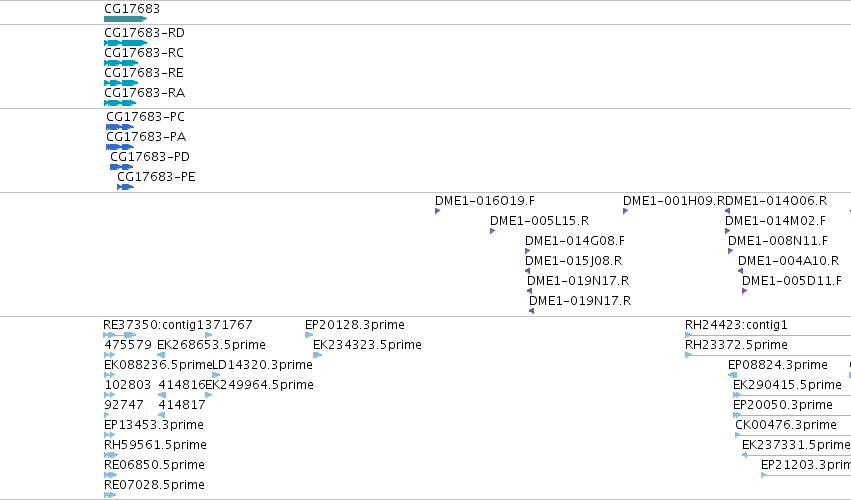Select the DME1-005L15.R triangle marker
The width and height of the screenshot is (851, 500).
click(x=492, y=231)
